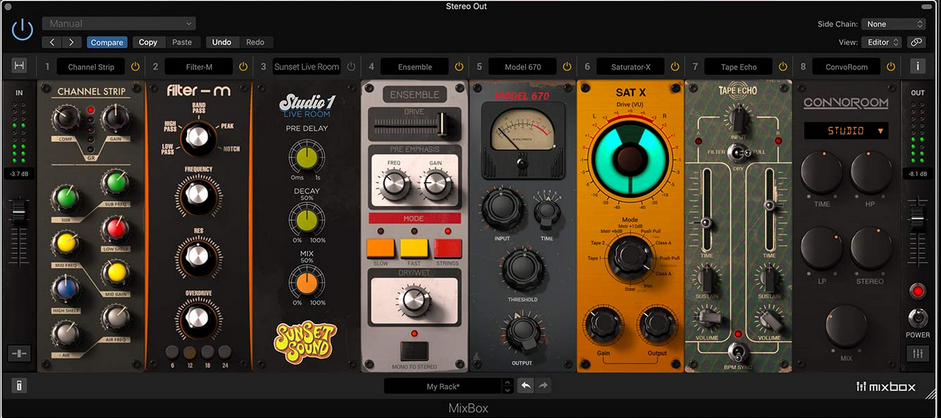The height and width of the screenshot is (418, 941).
Task: Click the rack width icon beside slot 1
Action: (19, 66)
